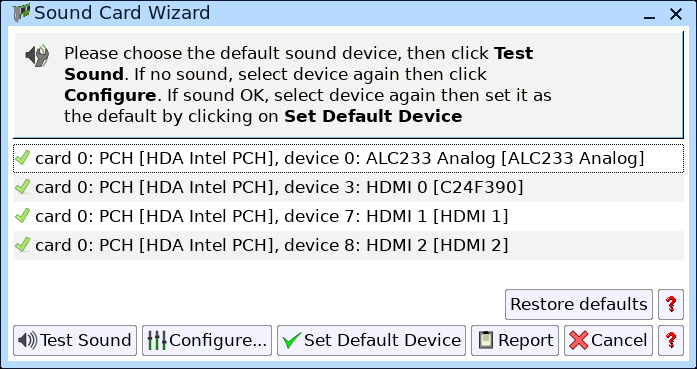The image size is (697, 369).
Task: Click the speaker wrench icon in instructions
Action: point(37,56)
